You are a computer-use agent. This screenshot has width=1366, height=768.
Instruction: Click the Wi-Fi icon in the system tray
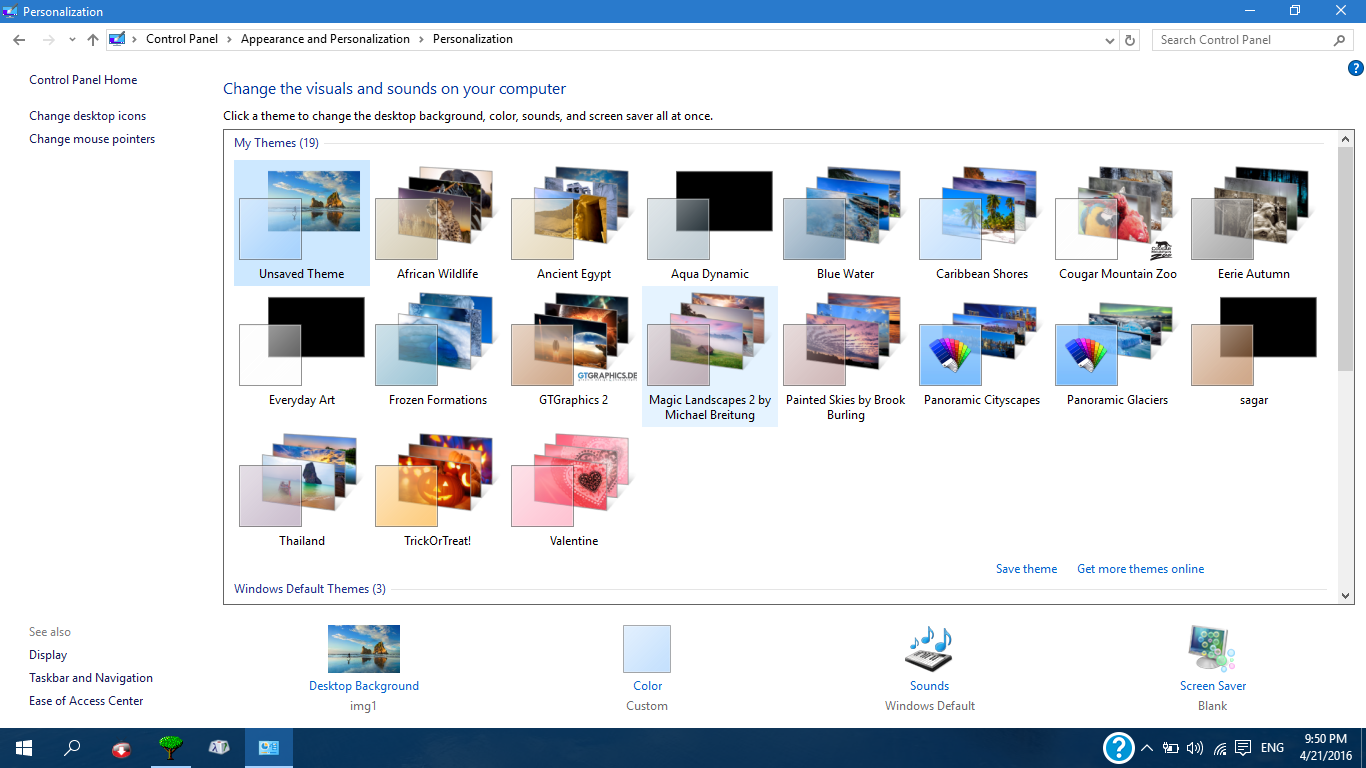pos(1219,747)
